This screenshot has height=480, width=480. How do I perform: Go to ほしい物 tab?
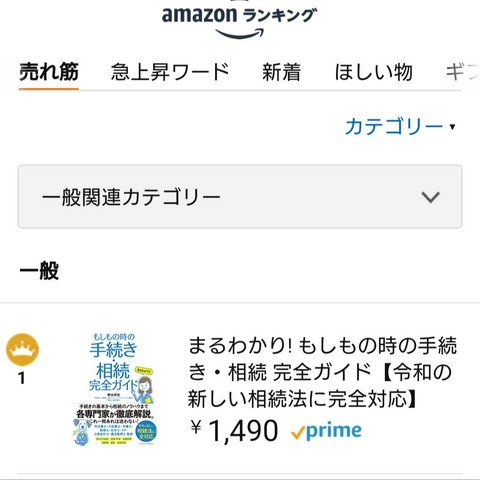click(373, 72)
